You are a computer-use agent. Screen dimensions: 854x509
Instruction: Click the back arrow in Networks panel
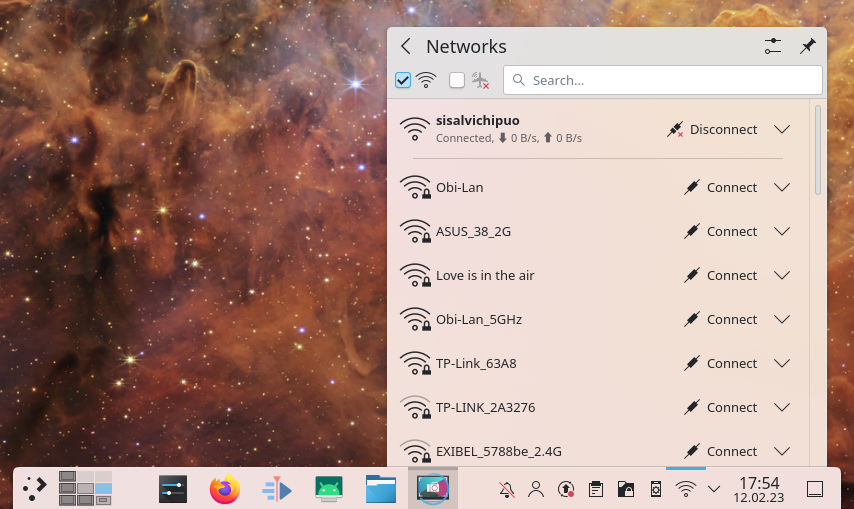pyautogui.click(x=405, y=47)
